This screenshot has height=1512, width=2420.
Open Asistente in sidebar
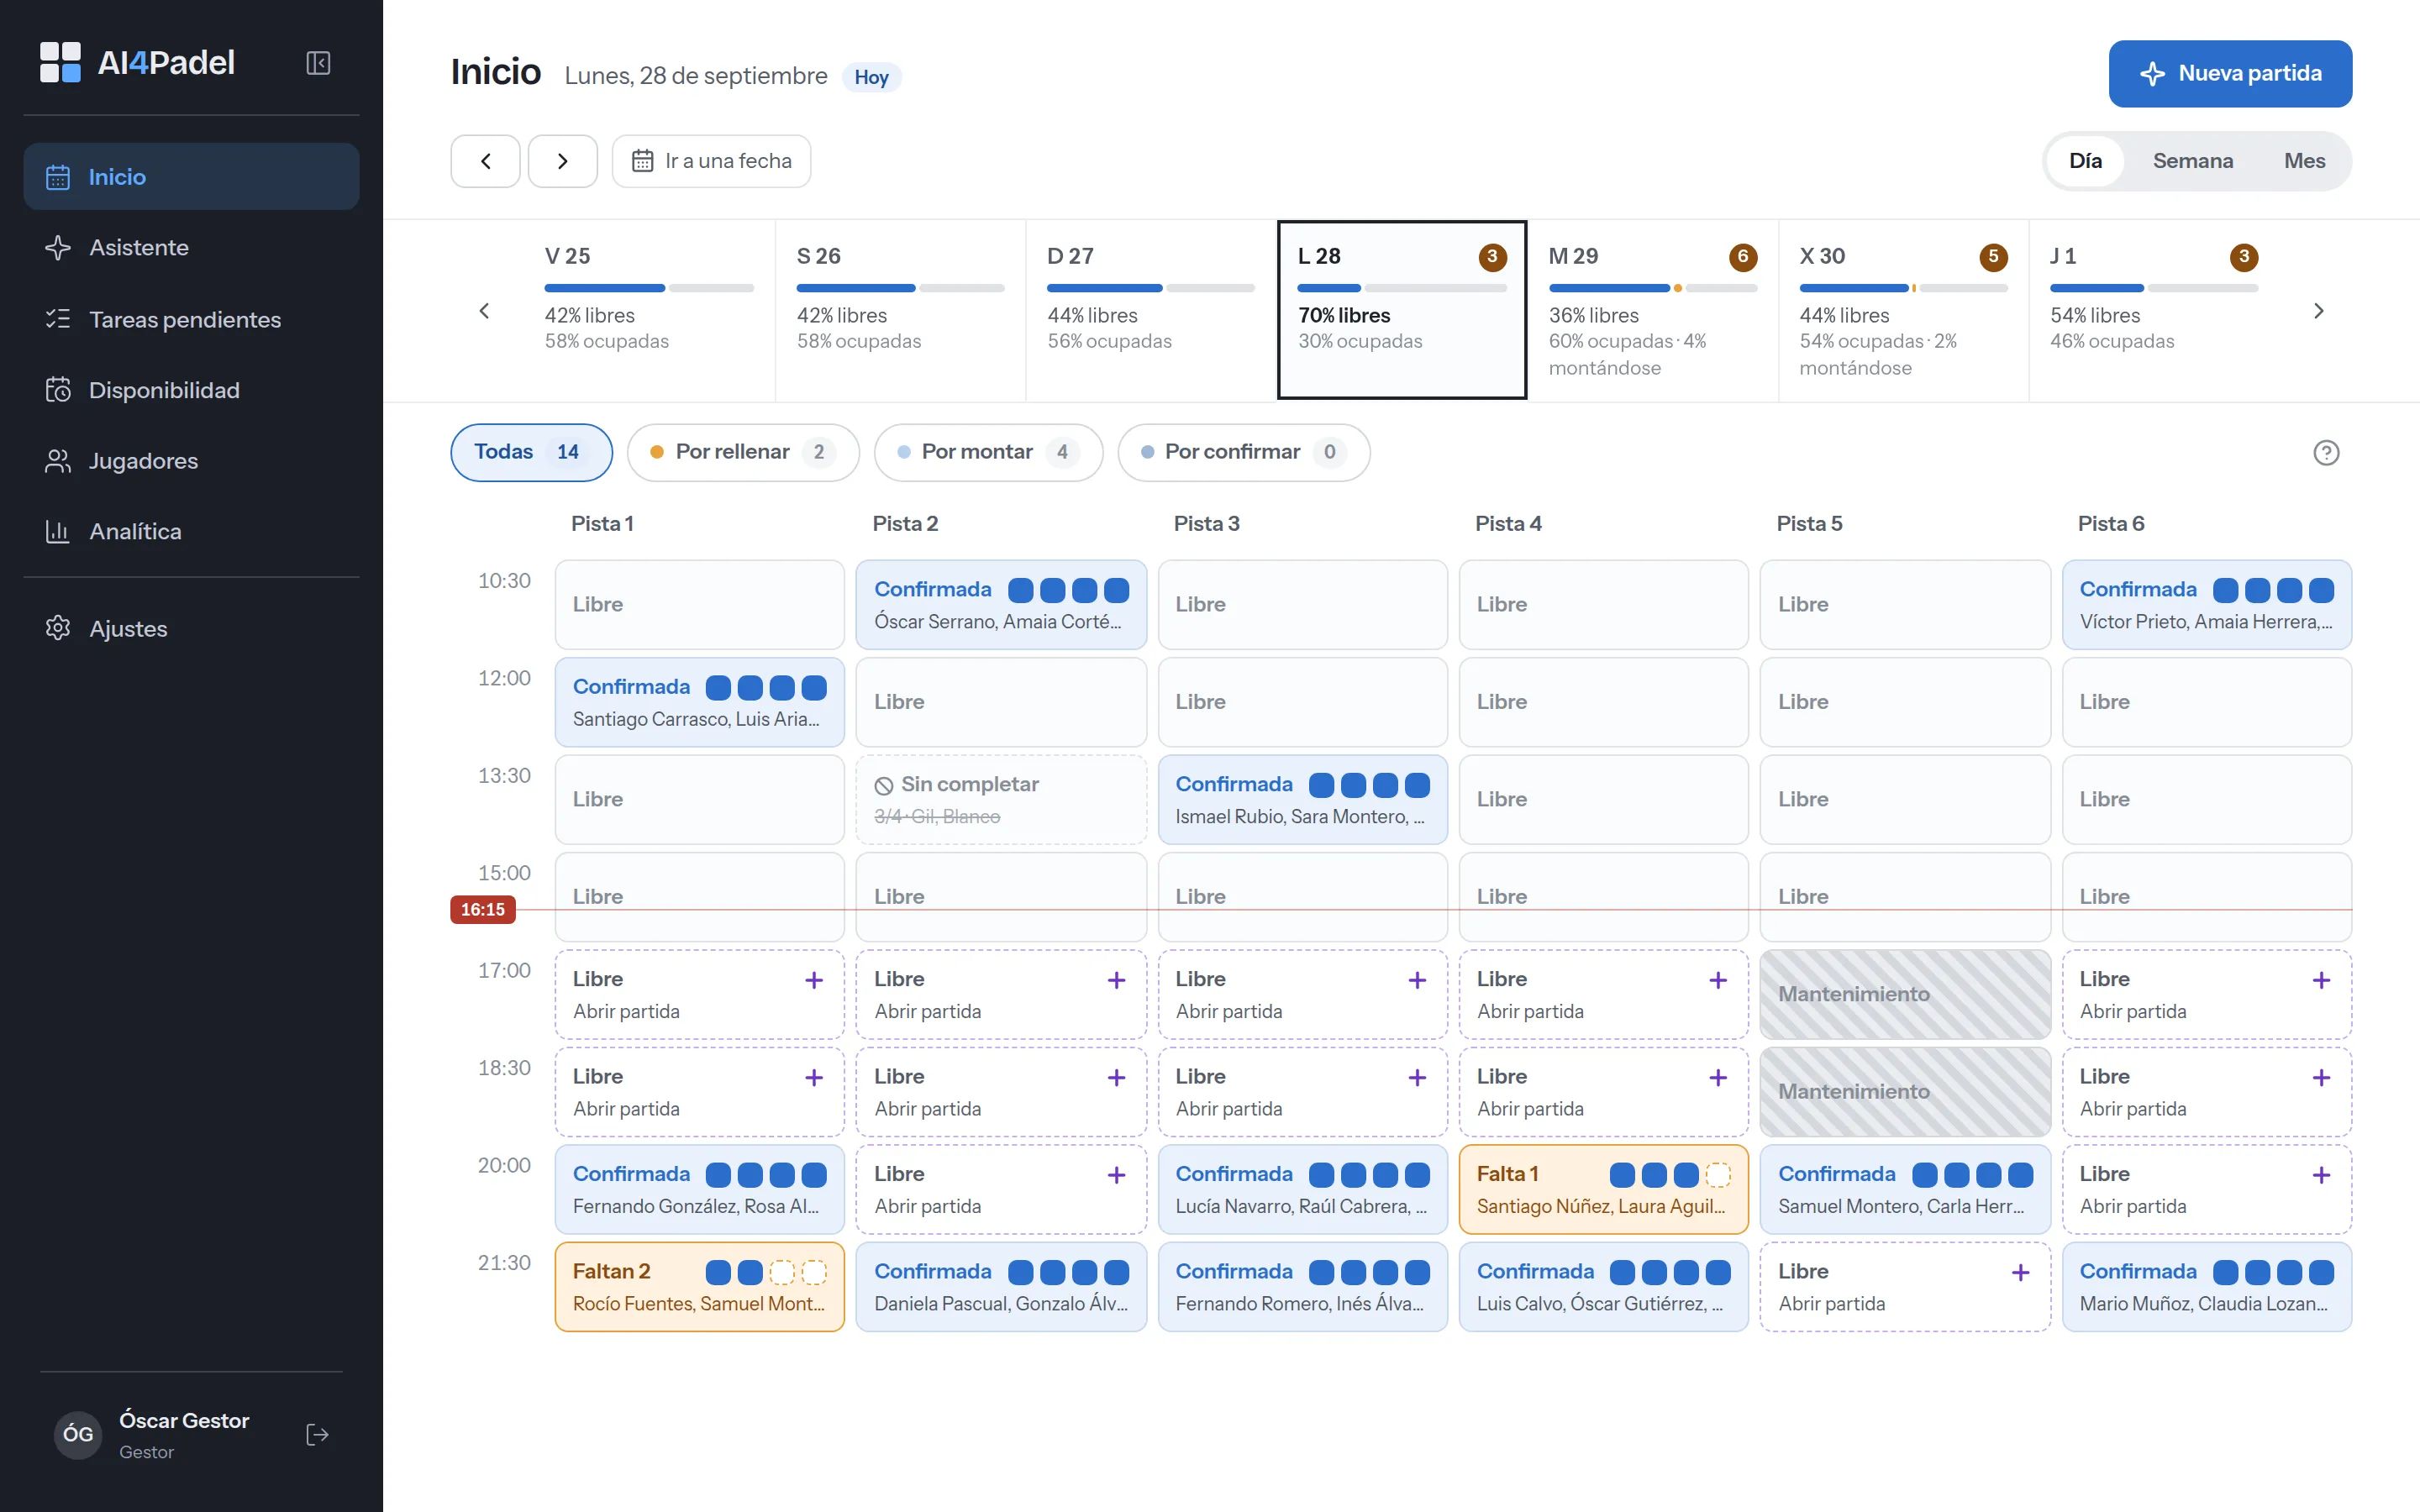(191, 247)
